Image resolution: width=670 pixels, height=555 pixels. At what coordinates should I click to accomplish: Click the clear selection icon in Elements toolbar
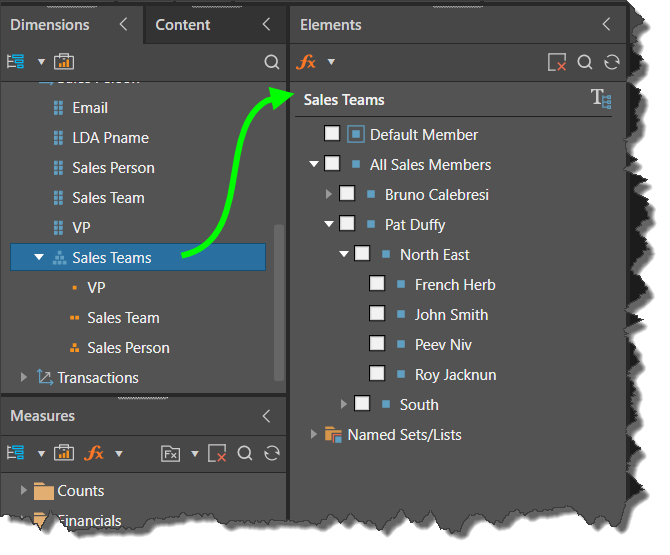pos(557,62)
